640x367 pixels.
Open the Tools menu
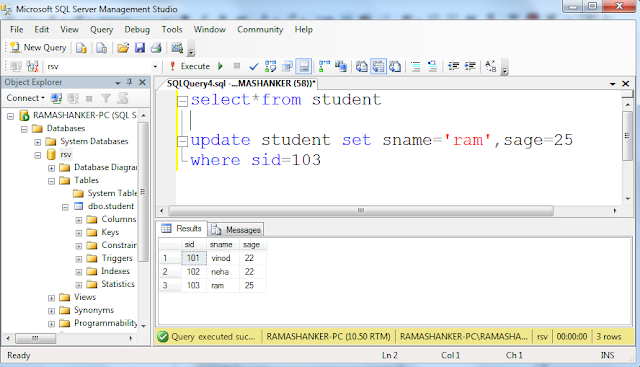click(172, 29)
